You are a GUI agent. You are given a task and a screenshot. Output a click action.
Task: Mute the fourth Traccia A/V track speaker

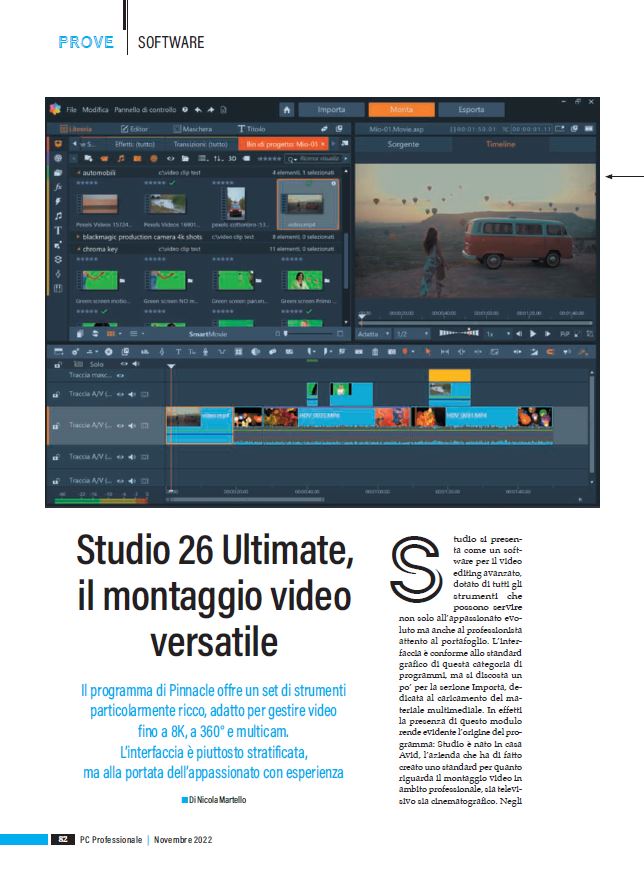coord(132,480)
